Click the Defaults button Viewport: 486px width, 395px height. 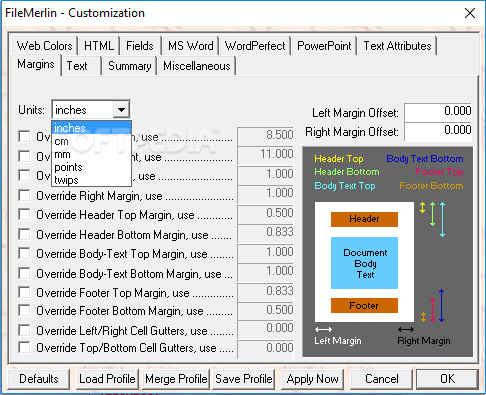[39, 379]
